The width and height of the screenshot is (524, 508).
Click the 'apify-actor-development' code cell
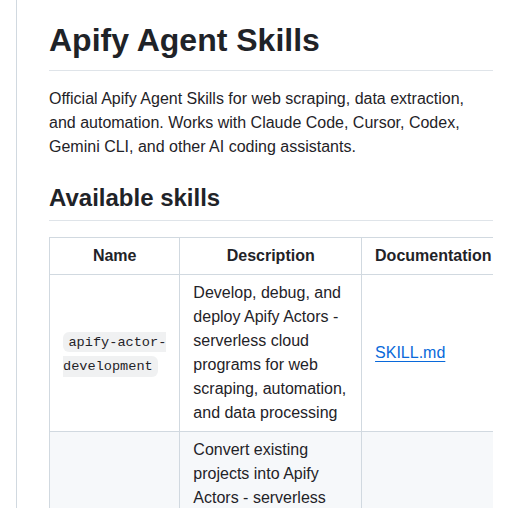tap(115, 354)
